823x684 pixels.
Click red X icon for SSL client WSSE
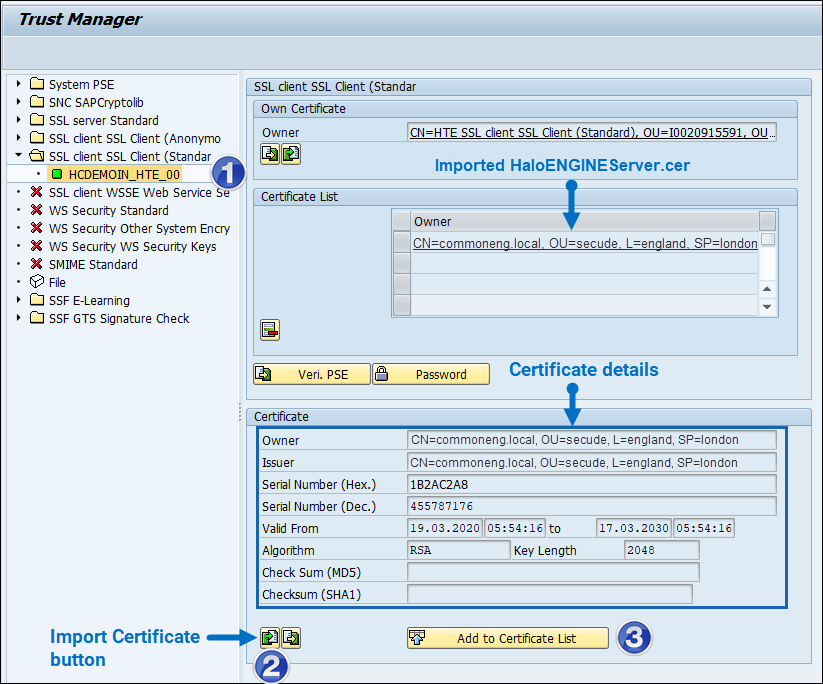36,192
